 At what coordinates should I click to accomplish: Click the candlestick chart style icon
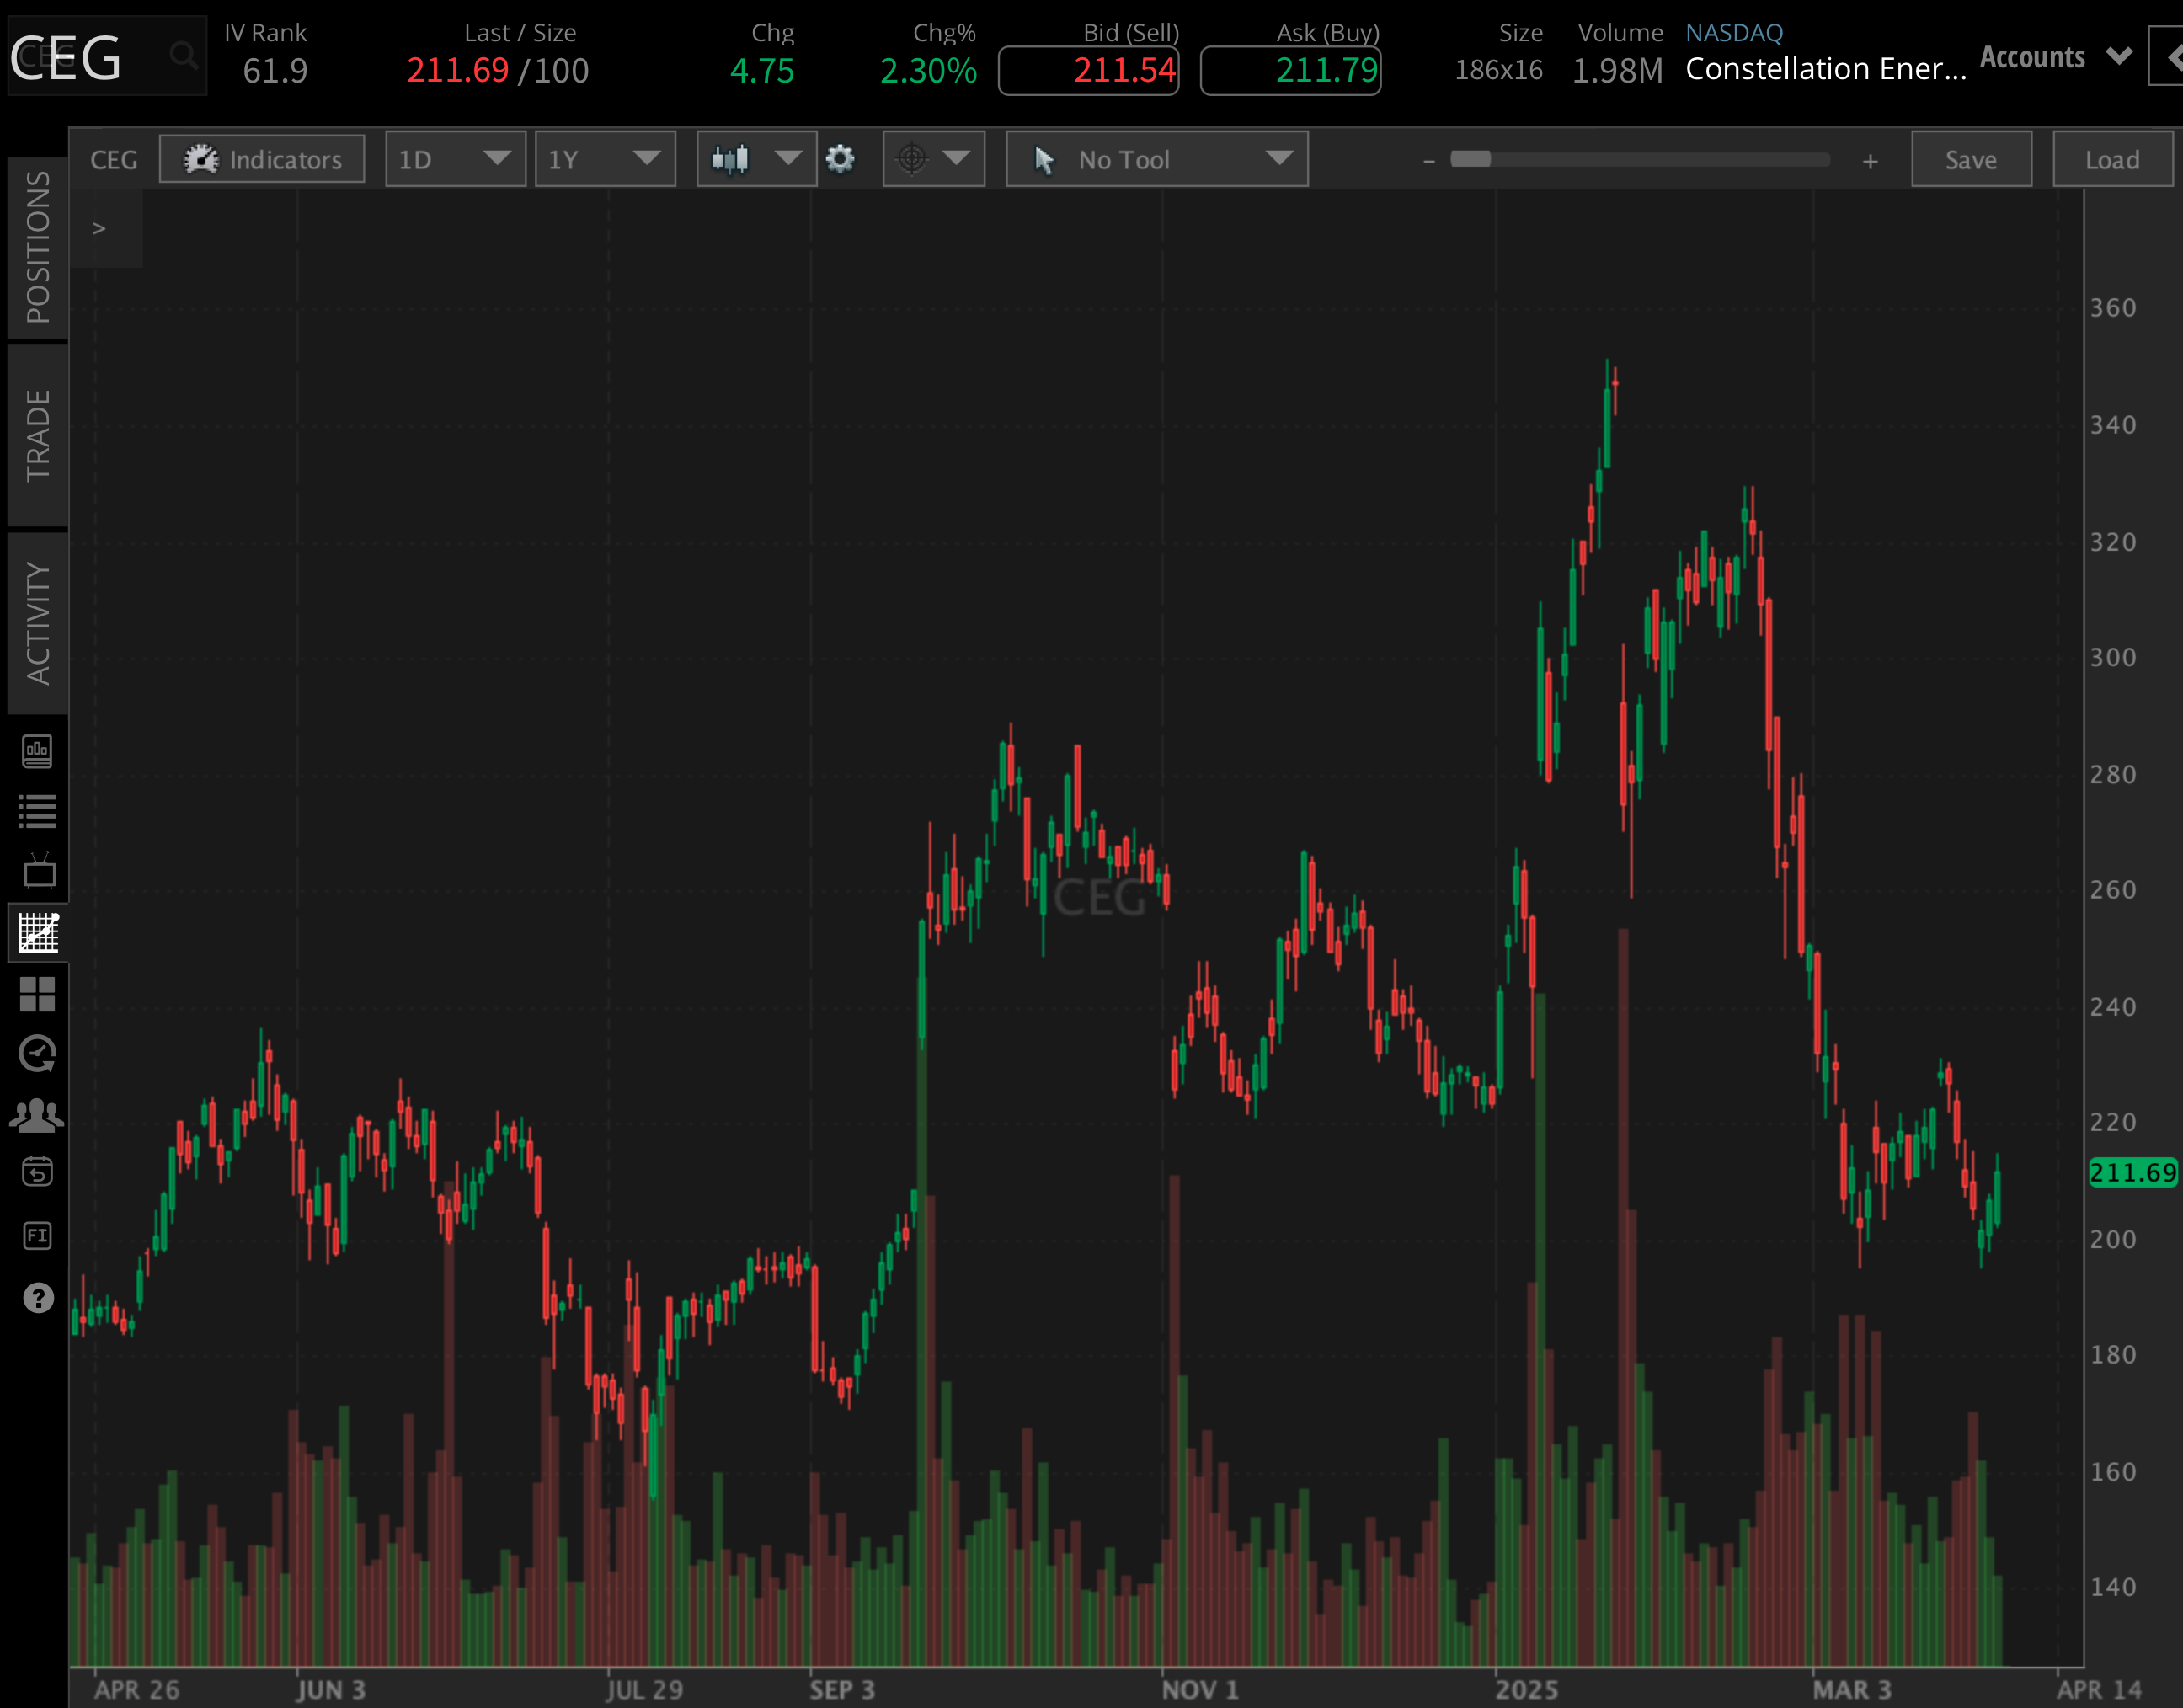730,158
